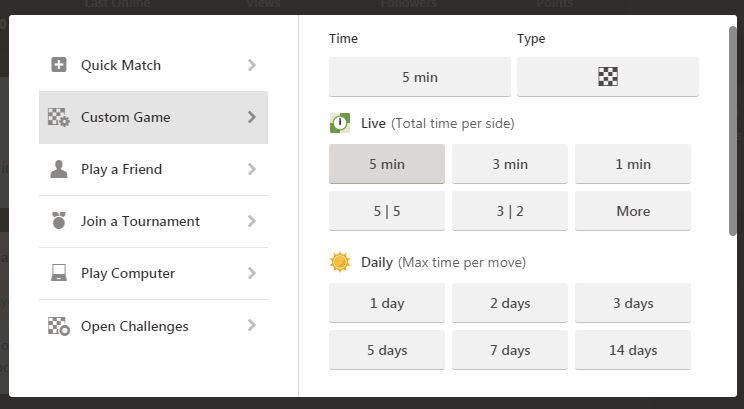Pick the 14 days daily option
The width and height of the screenshot is (744, 409).
tap(632, 350)
